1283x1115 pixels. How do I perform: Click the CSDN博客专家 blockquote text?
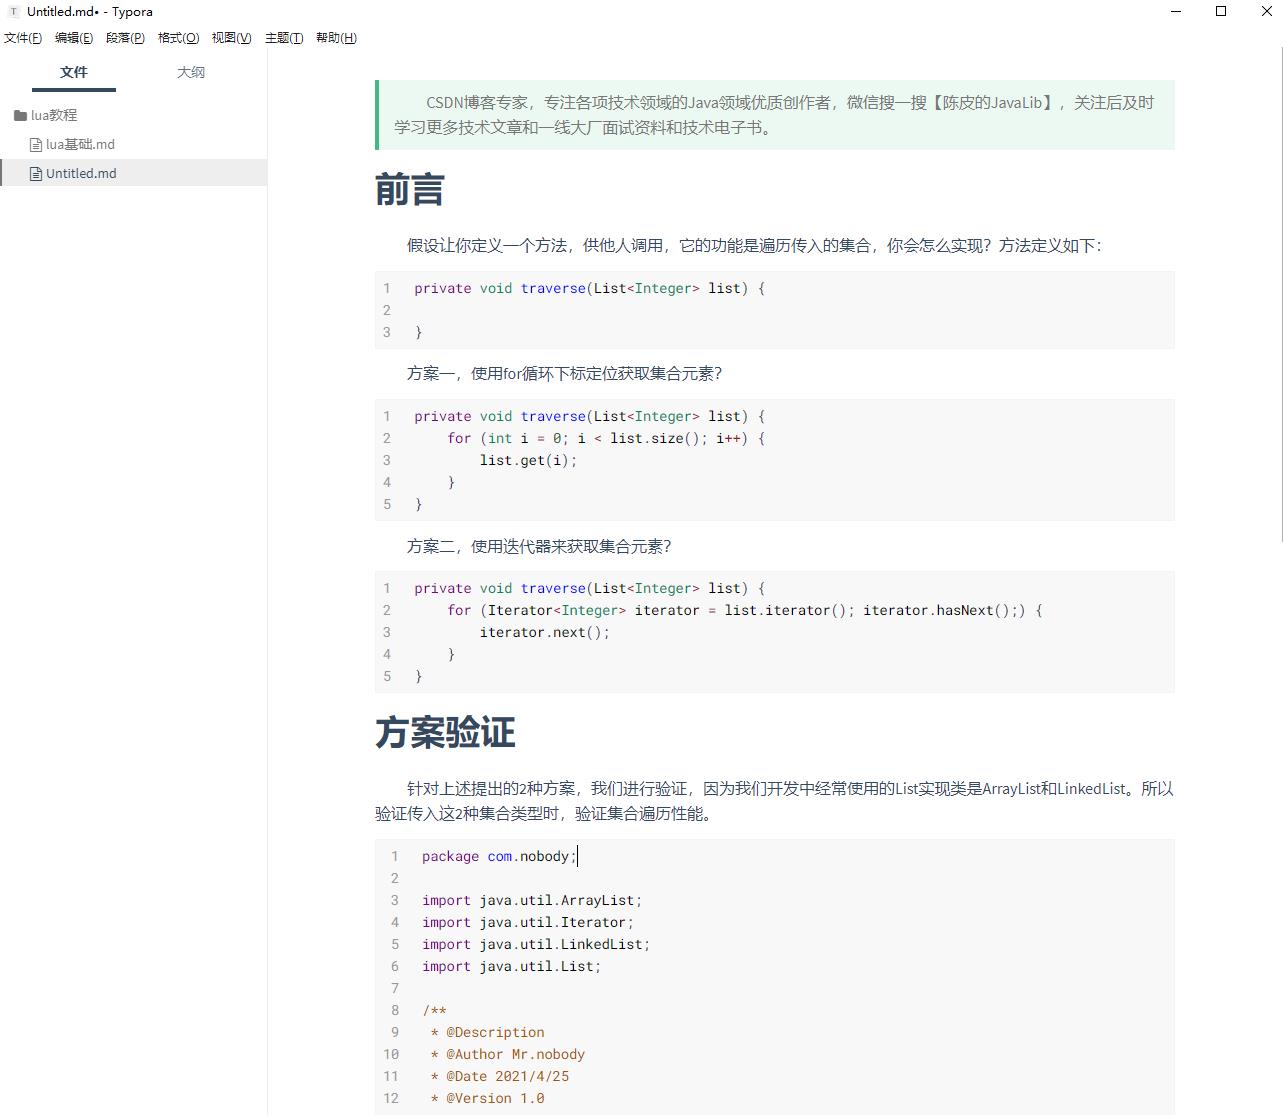(774, 115)
